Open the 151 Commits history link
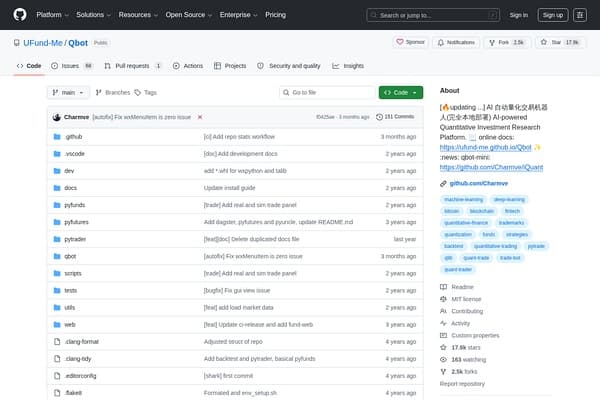 tap(395, 117)
